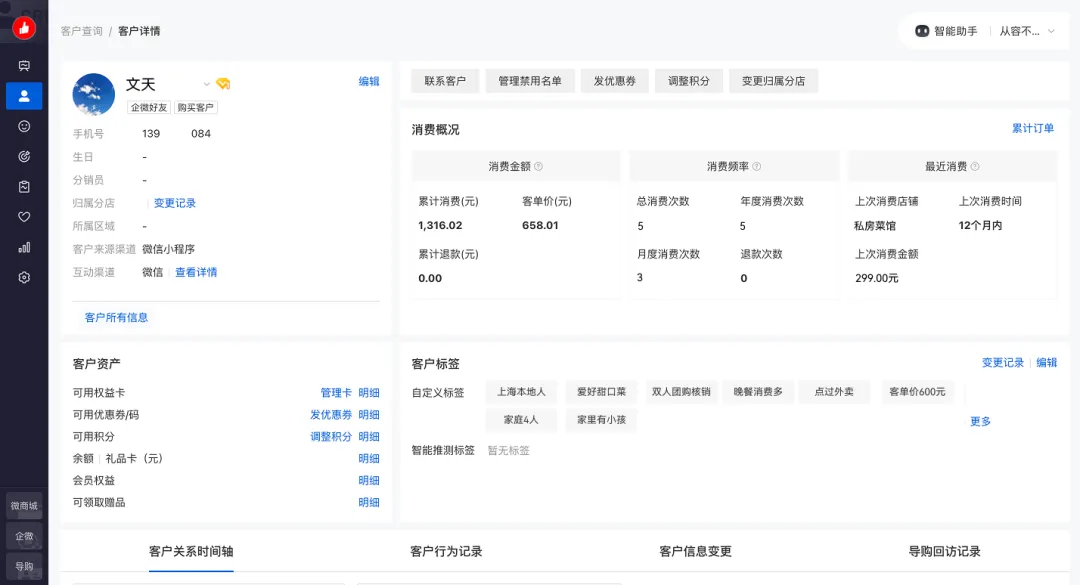Viewport: 1080px width, 585px height.
Task: Click the 联系客户 button
Action: (445, 81)
